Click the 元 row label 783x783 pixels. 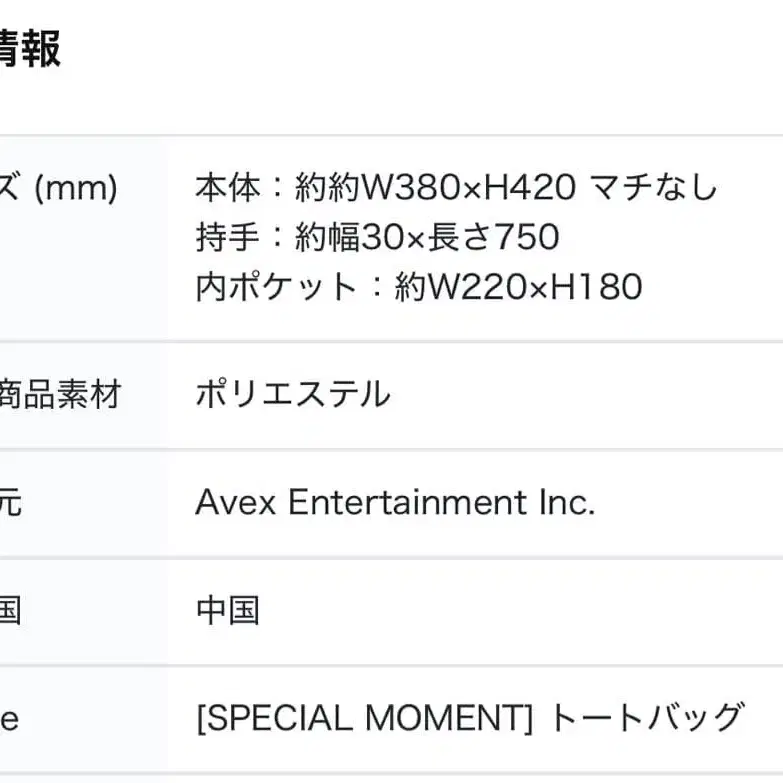[x=10, y=502]
